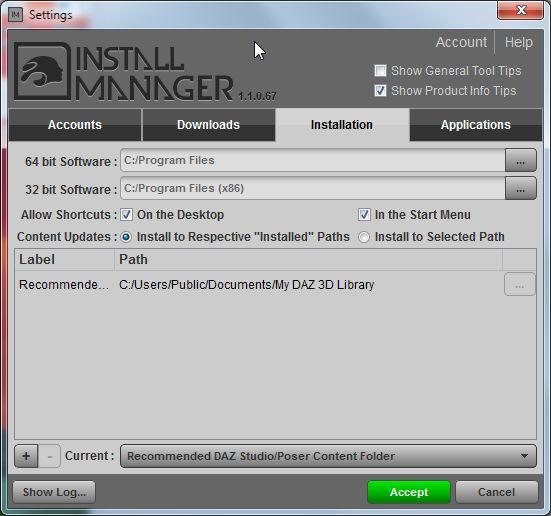Accept the settings changes

(409, 492)
